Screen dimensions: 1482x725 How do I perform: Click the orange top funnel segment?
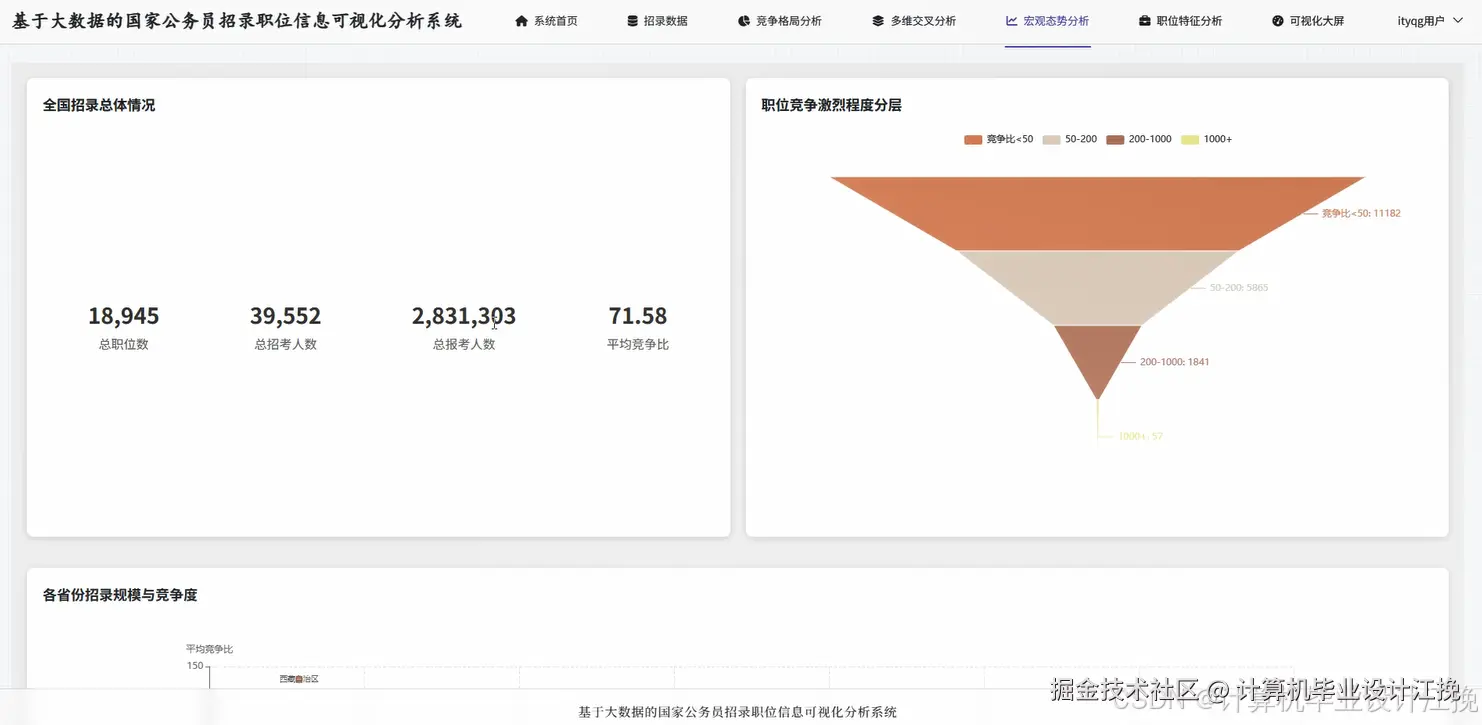click(1098, 212)
